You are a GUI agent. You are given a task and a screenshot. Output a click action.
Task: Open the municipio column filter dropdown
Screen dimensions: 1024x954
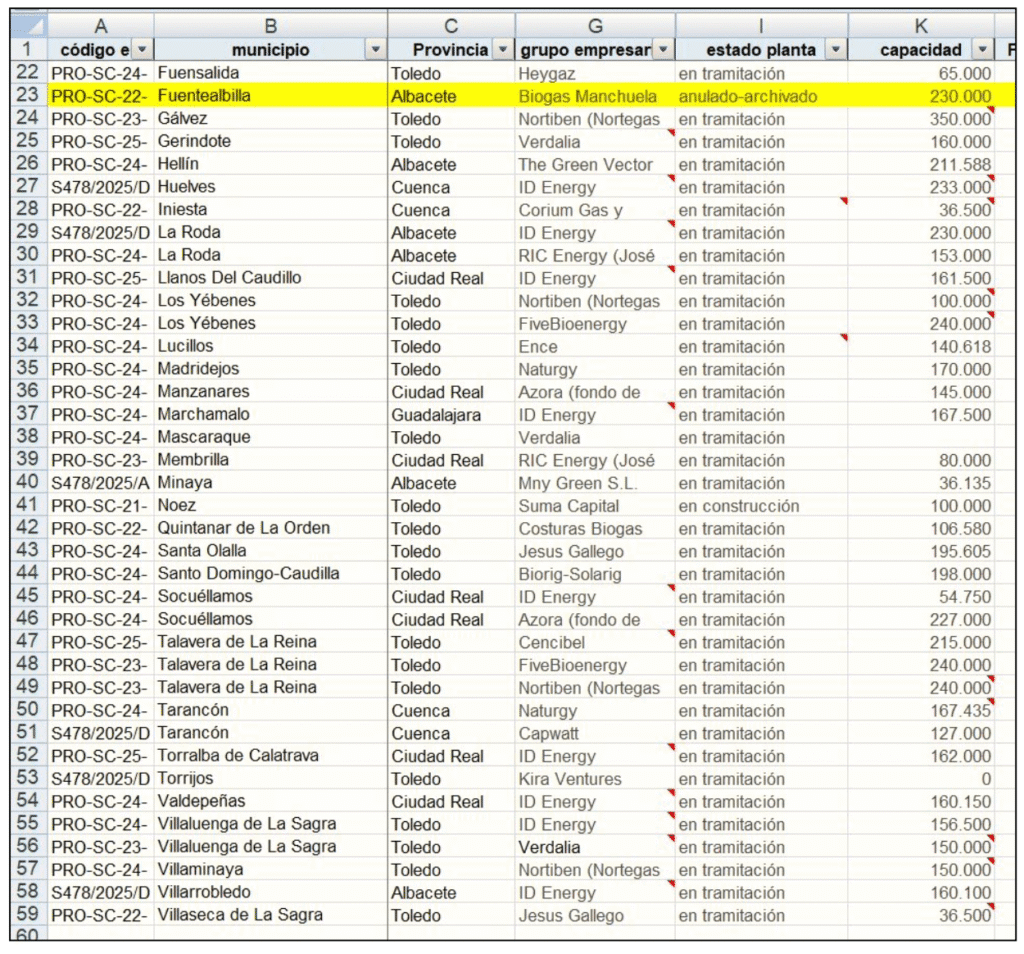pos(376,50)
